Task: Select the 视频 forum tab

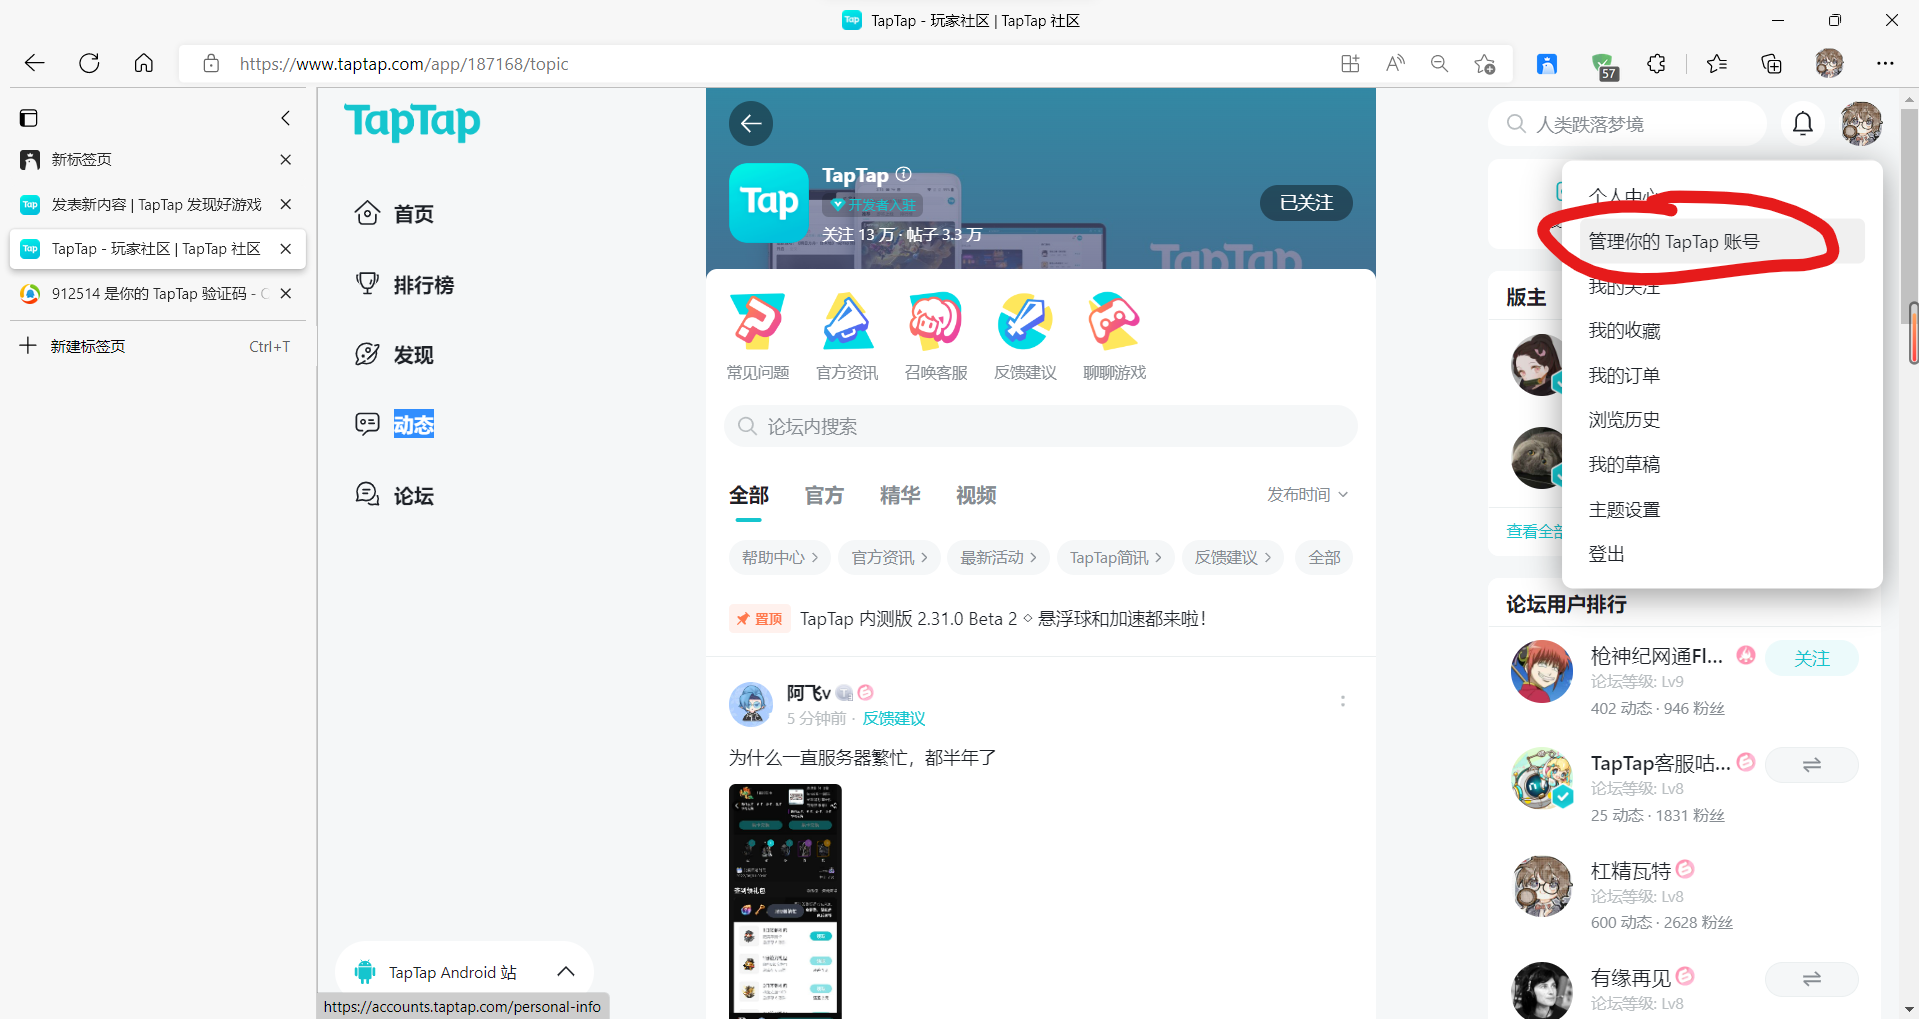Action: 976,496
